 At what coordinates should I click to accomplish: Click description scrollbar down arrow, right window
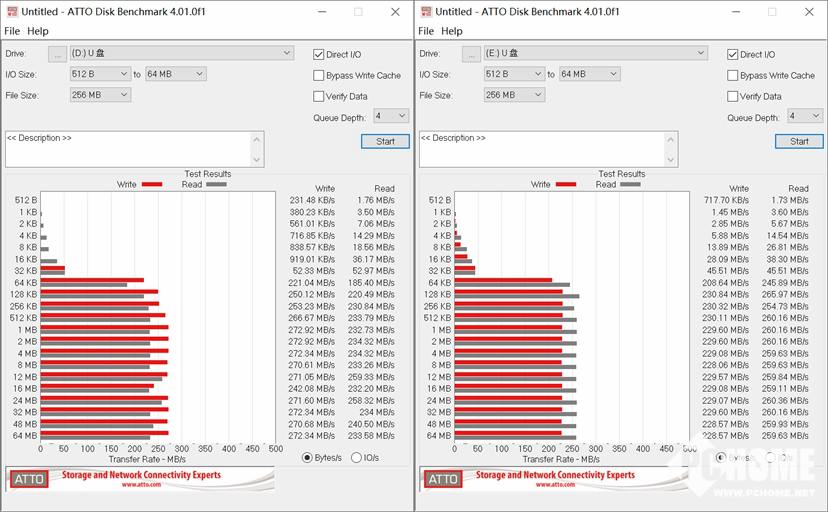(x=671, y=159)
